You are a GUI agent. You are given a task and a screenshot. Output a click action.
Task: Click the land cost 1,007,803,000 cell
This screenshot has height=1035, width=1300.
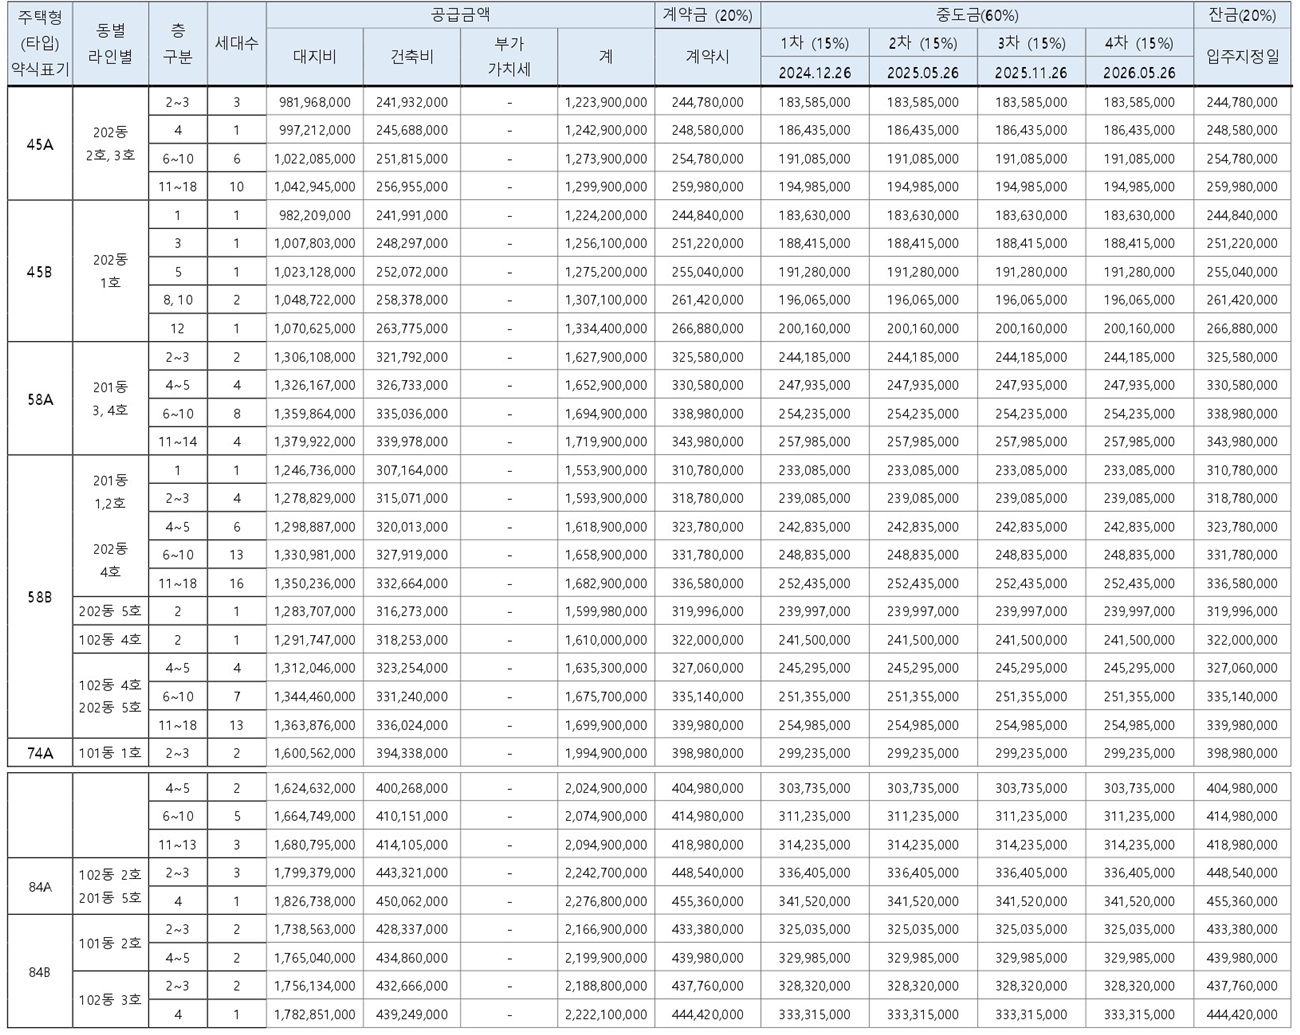coord(314,243)
